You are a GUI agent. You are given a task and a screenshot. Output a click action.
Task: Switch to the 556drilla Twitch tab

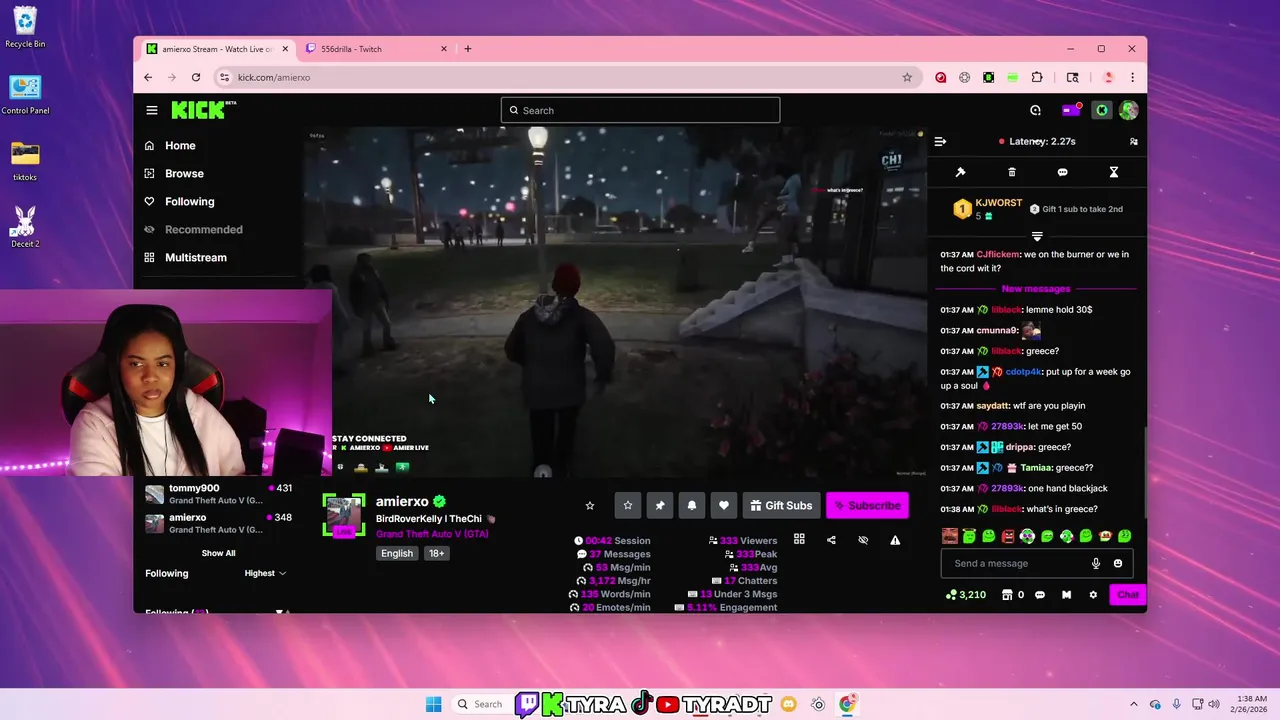[x=375, y=49]
